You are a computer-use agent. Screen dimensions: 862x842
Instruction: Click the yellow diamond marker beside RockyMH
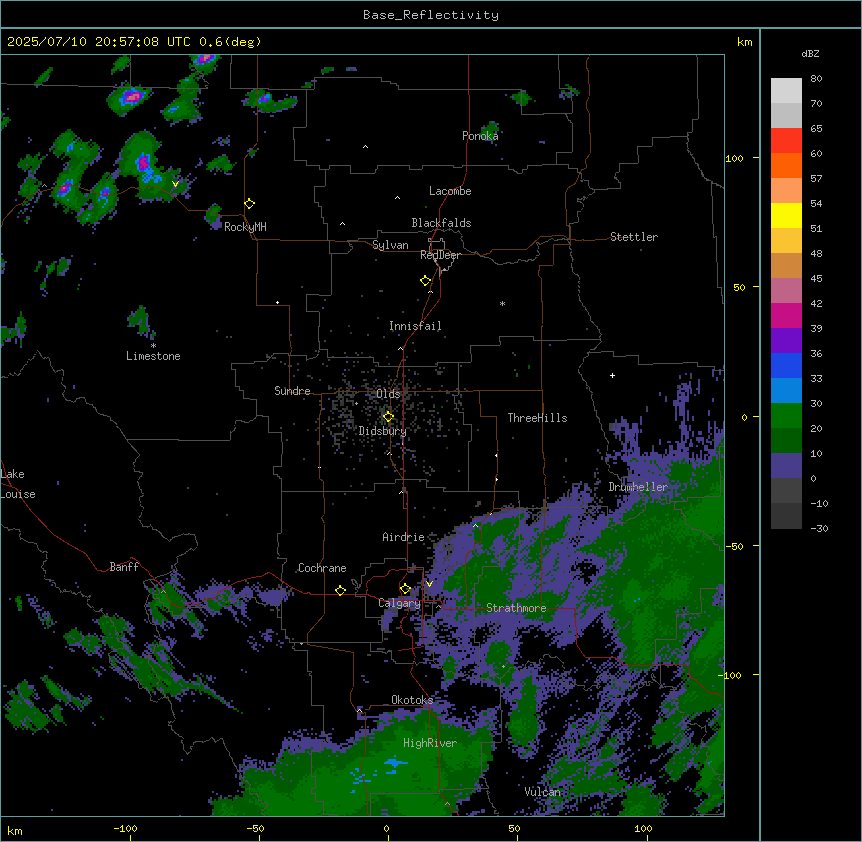250,204
